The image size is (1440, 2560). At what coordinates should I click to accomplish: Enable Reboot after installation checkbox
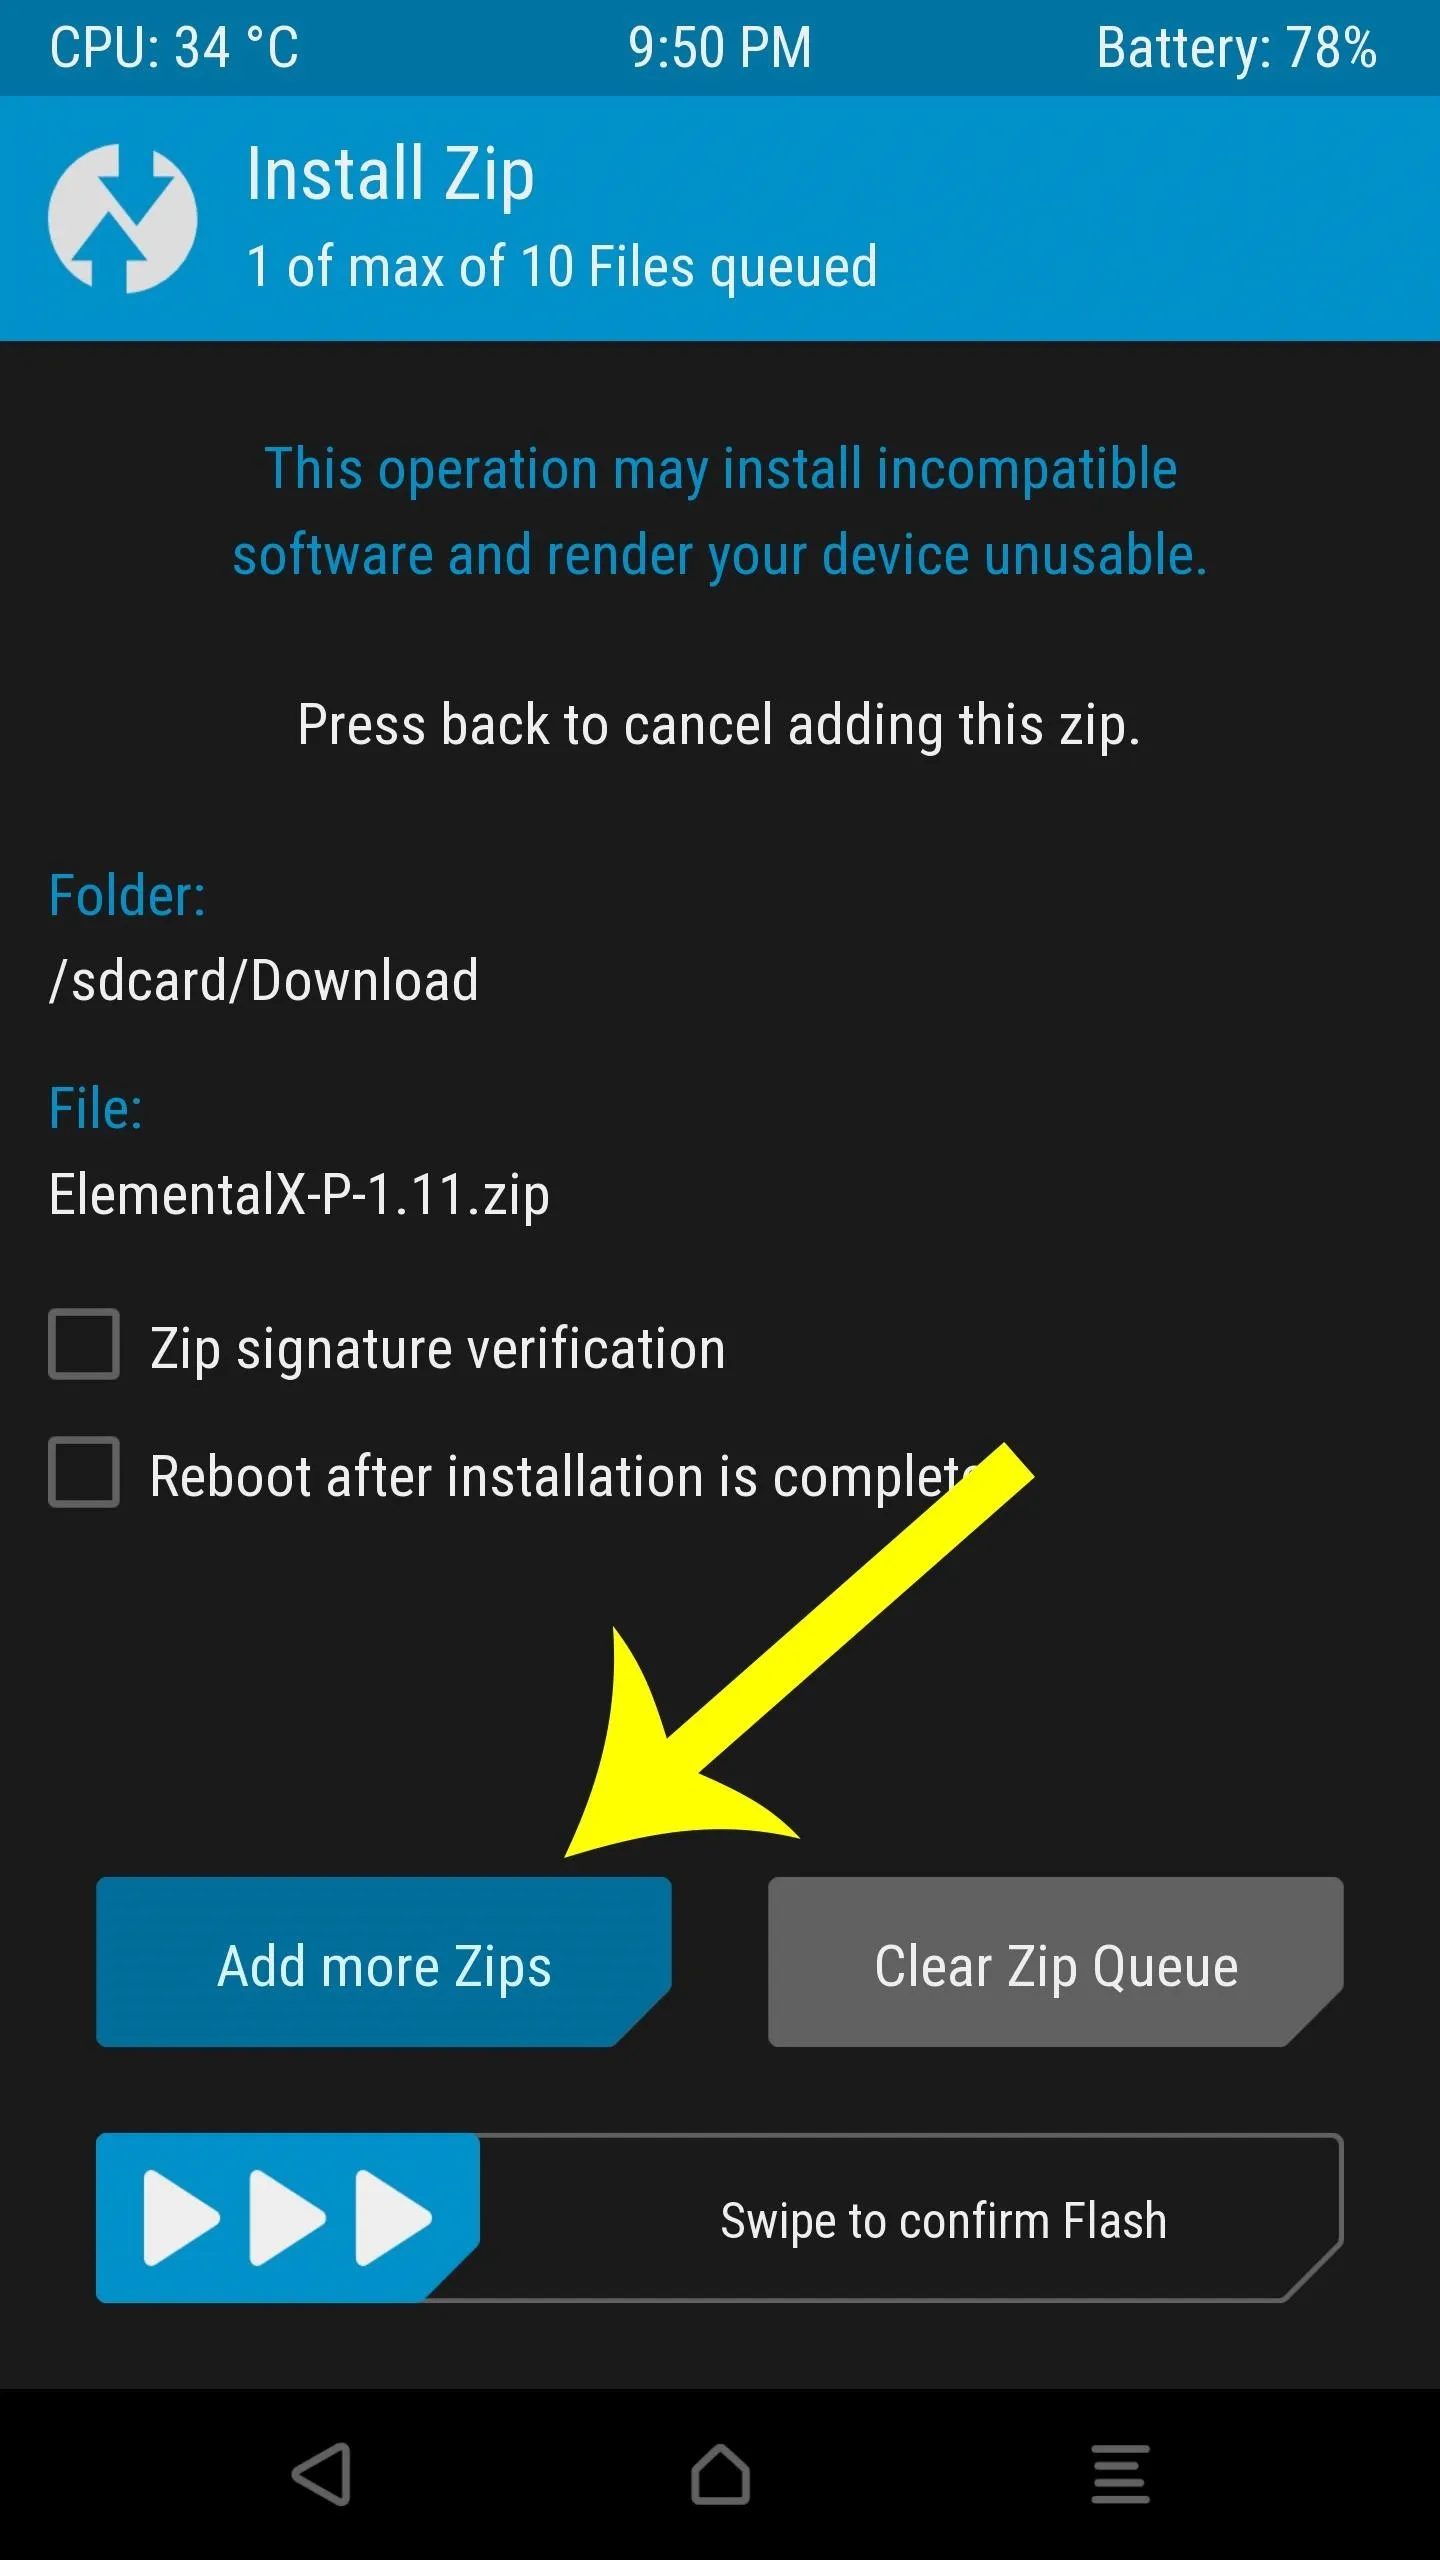[x=84, y=1472]
